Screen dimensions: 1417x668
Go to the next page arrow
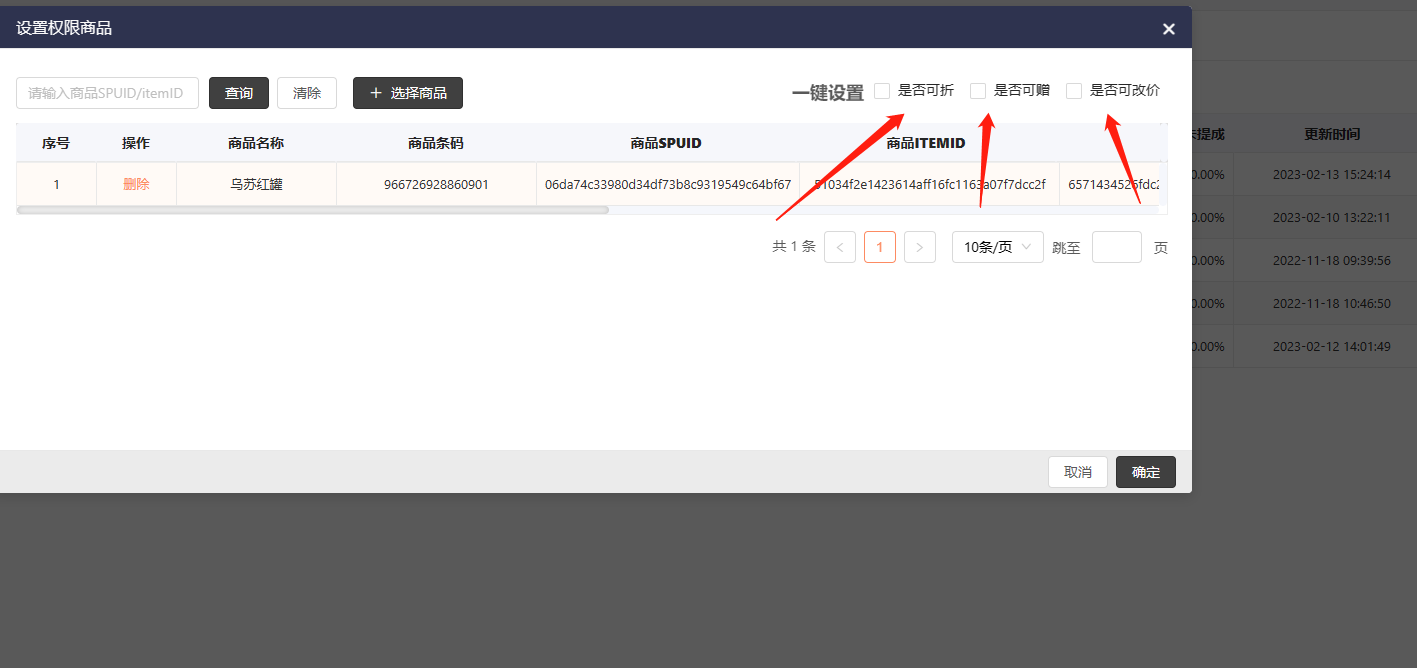click(x=919, y=247)
